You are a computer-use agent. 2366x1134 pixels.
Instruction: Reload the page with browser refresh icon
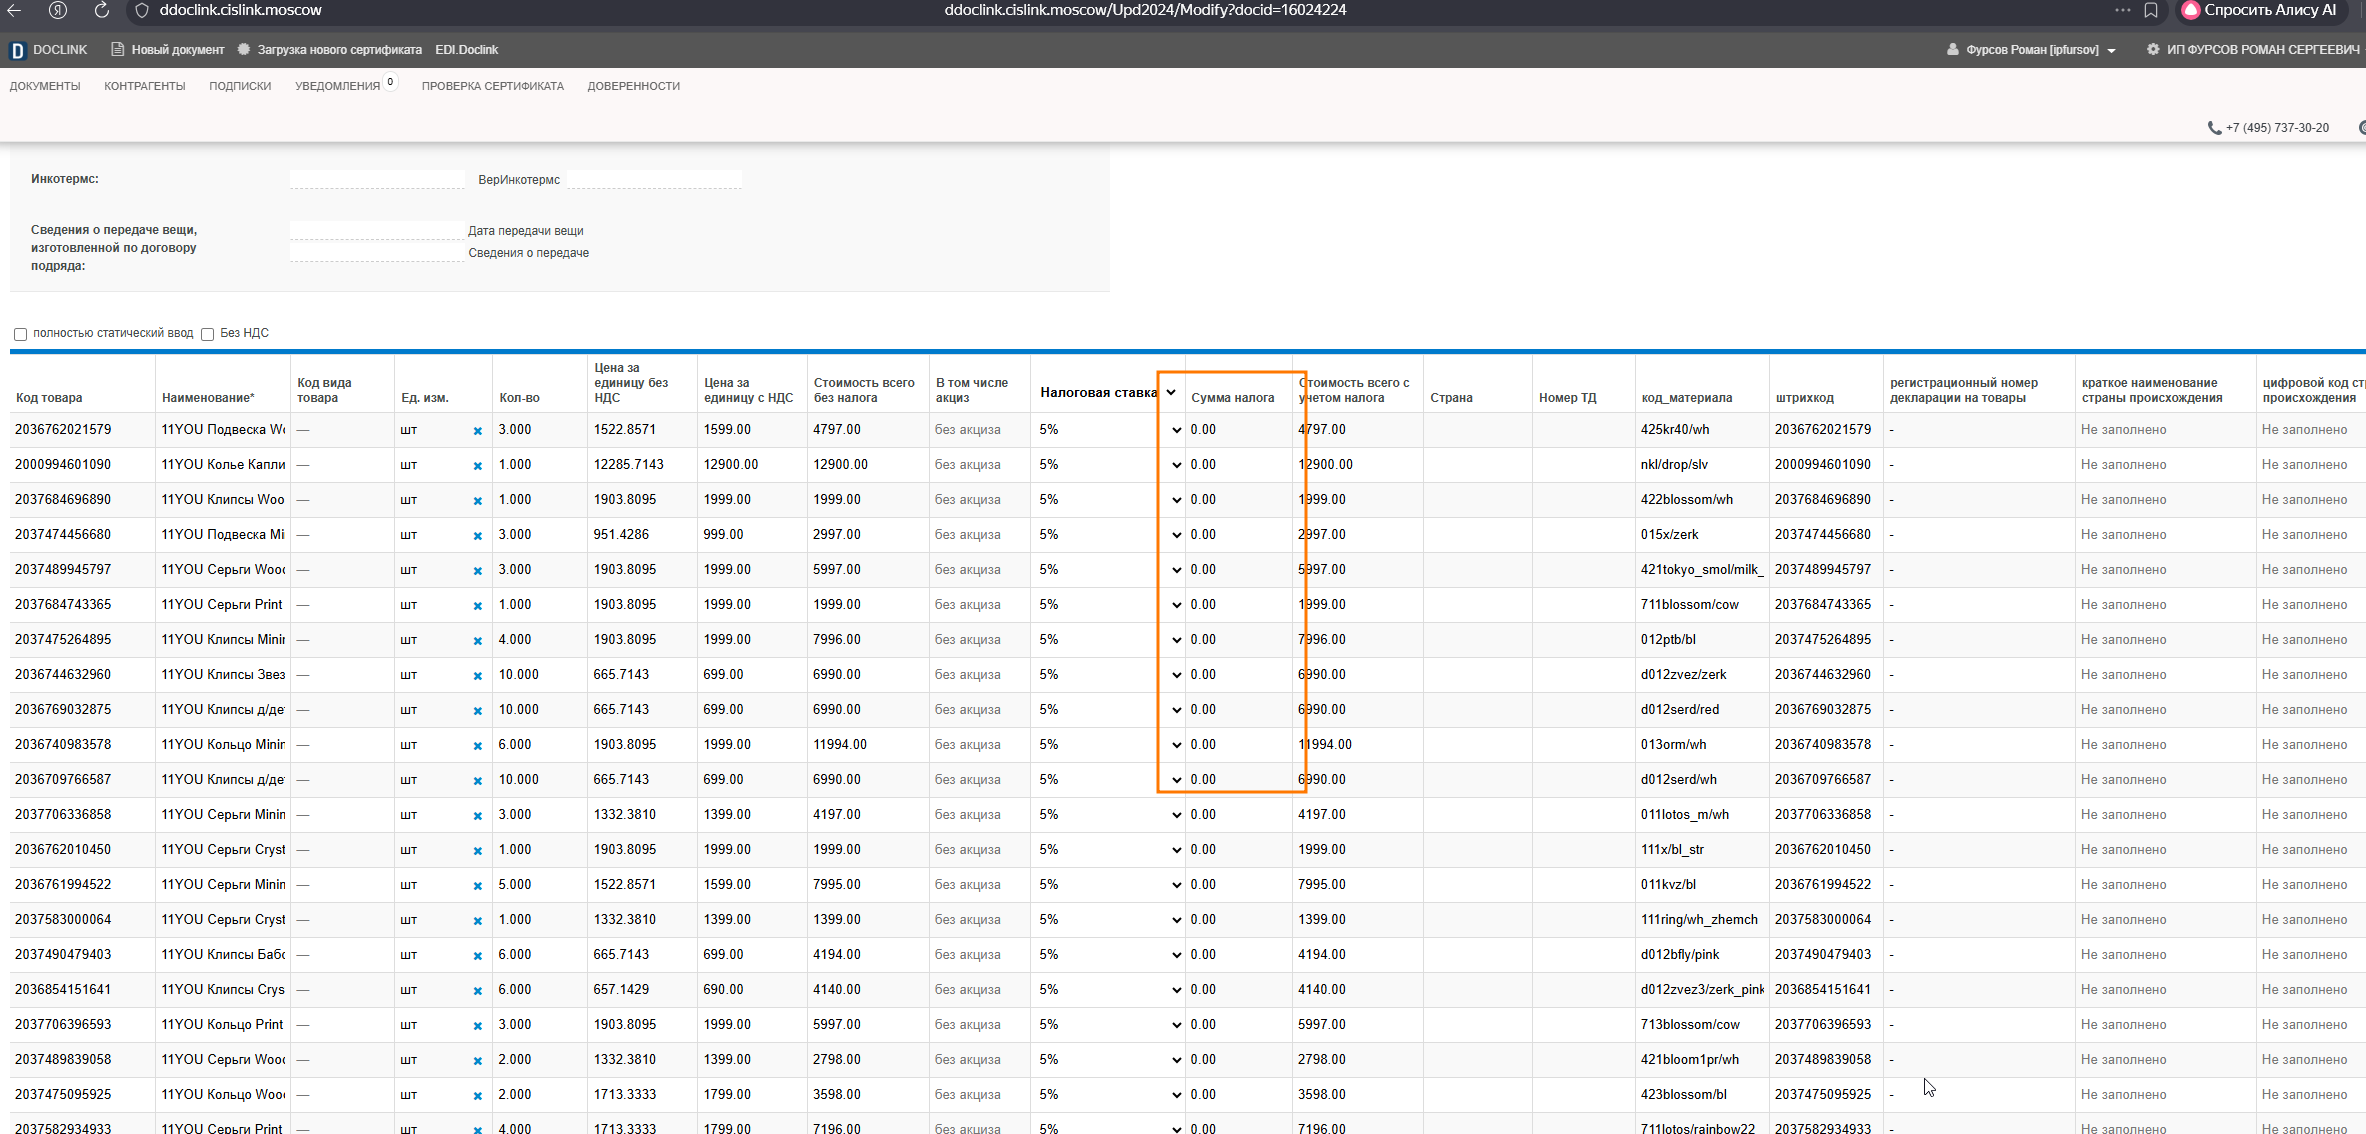click(x=102, y=10)
